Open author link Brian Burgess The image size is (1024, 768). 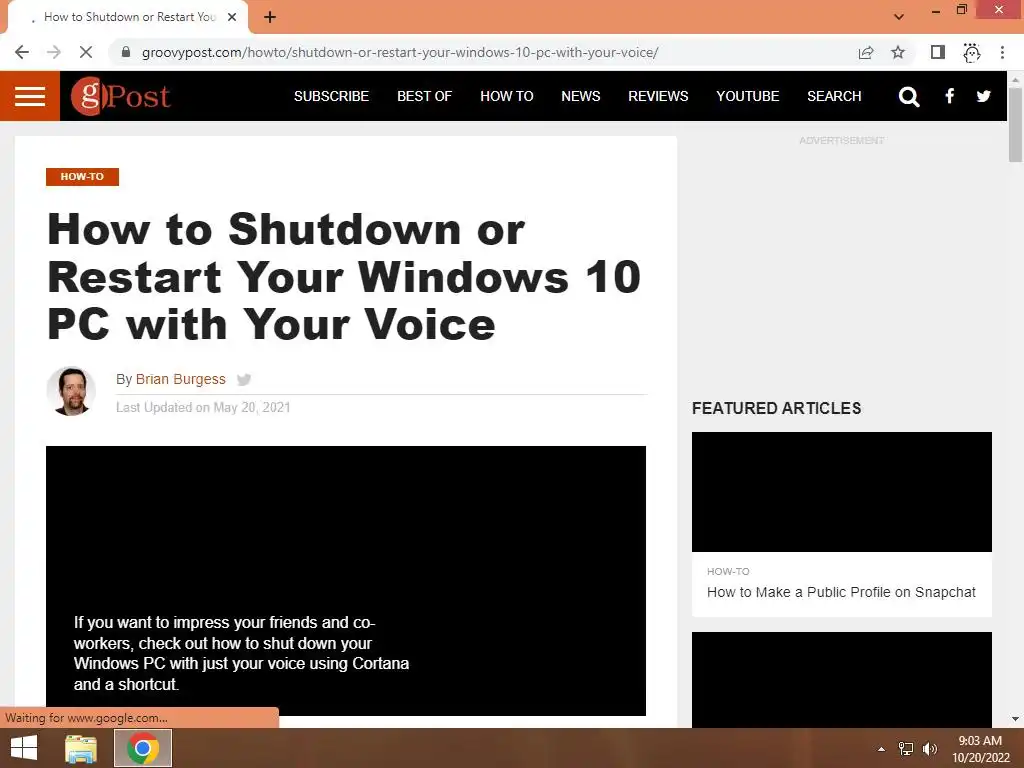181,379
